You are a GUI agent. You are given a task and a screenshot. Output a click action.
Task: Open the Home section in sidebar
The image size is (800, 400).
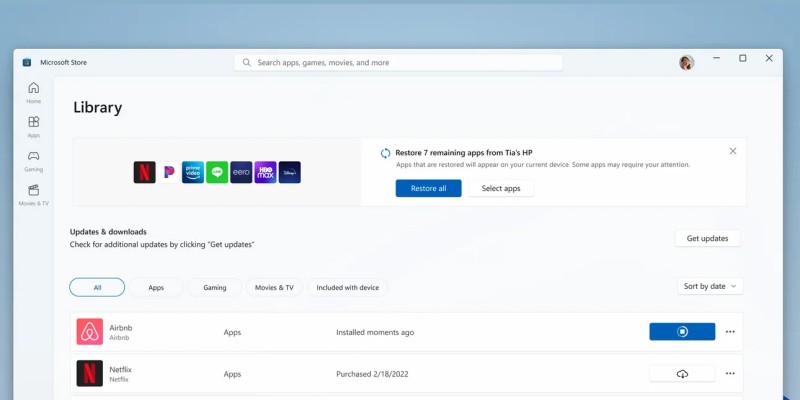click(x=34, y=92)
